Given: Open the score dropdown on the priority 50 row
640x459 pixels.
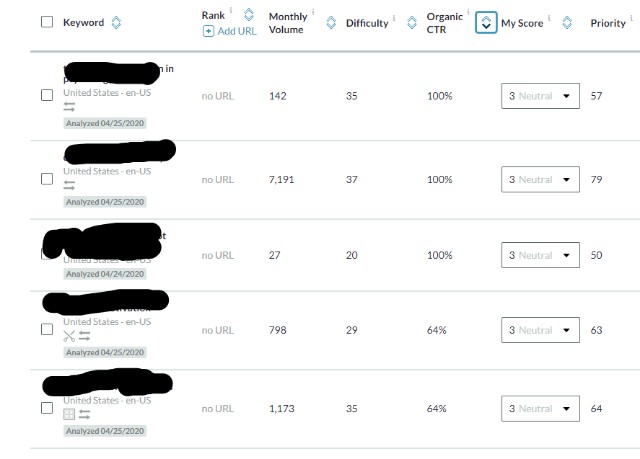Looking at the screenshot, I should (x=540, y=255).
